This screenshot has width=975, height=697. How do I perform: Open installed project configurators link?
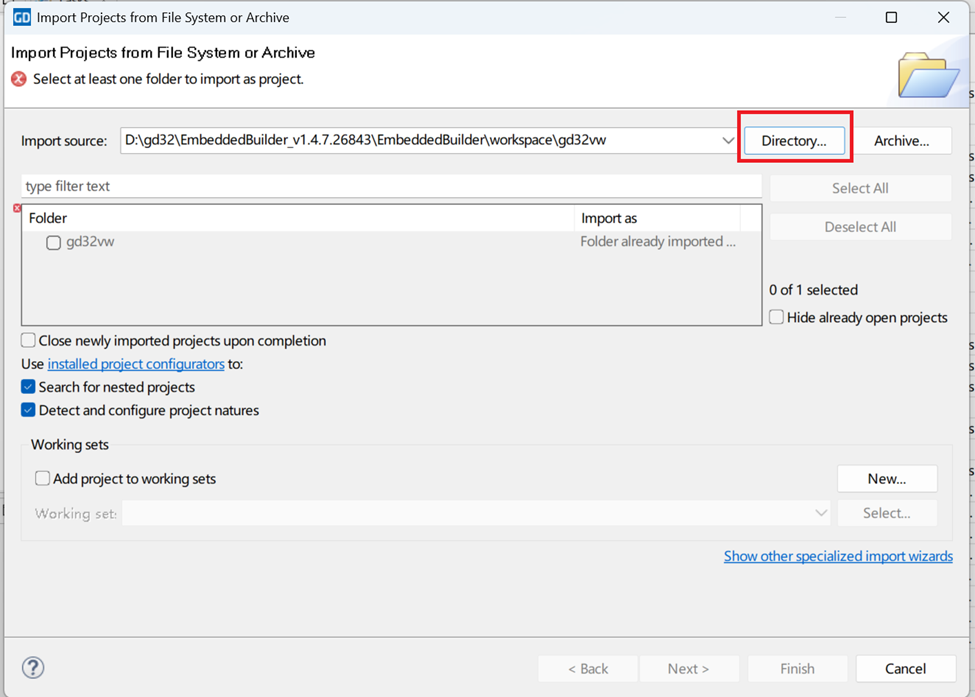click(x=136, y=364)
